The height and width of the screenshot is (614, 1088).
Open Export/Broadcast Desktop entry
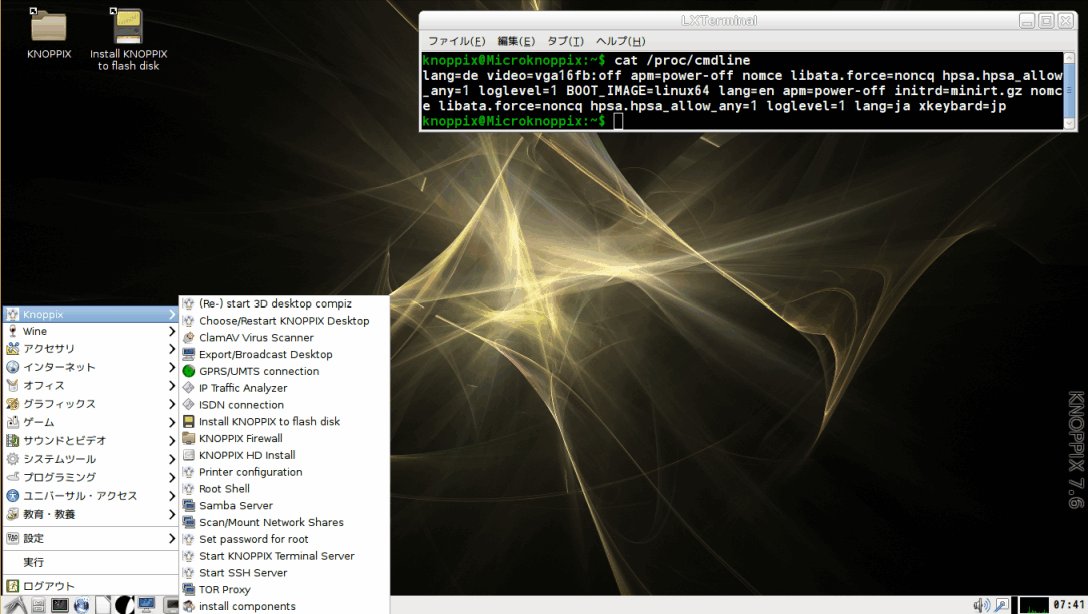click(284, 354)
